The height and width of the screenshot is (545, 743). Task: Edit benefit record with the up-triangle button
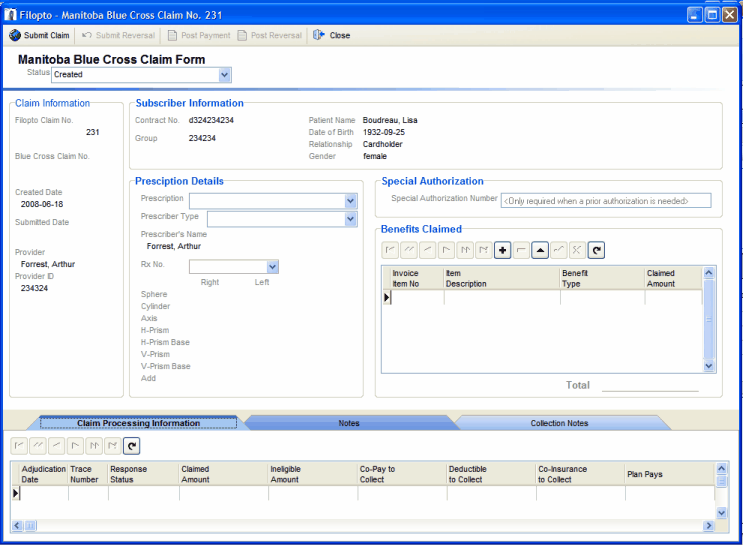pyautogui.click(x=540, y=250)
